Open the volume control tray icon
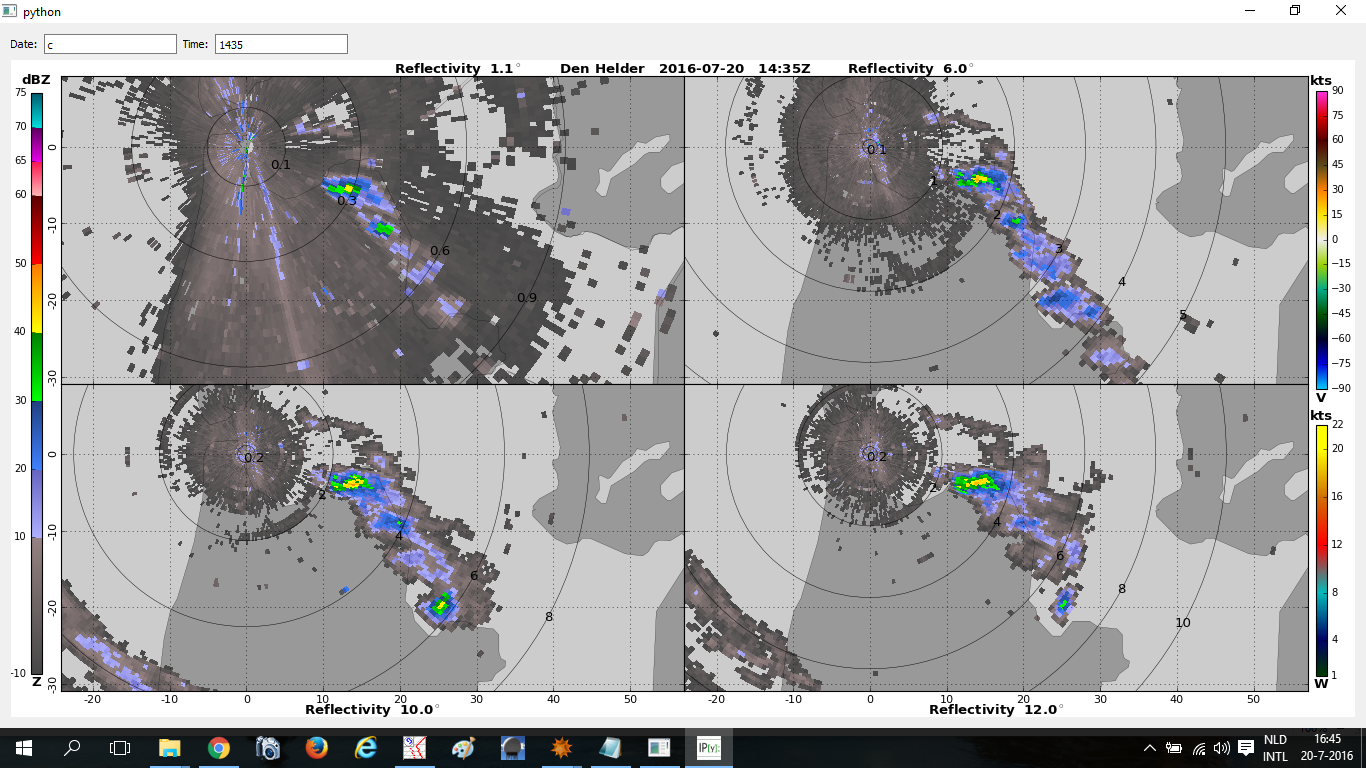This screenshot has height=768, width=1366. coord(1221,747)
